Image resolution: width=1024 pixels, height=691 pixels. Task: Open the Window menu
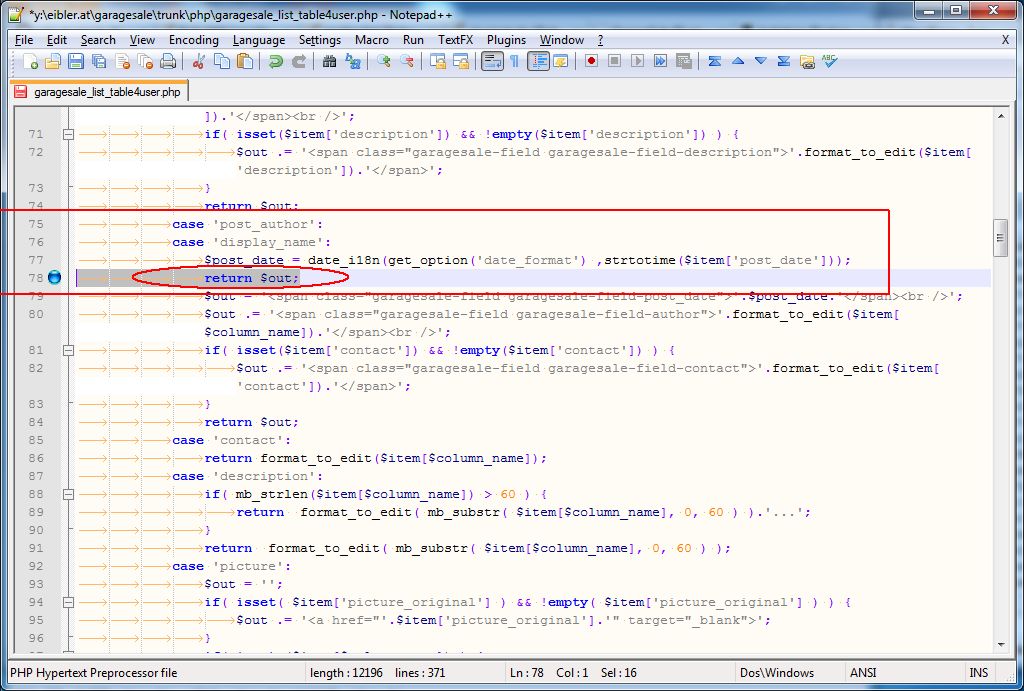(562, 40)
